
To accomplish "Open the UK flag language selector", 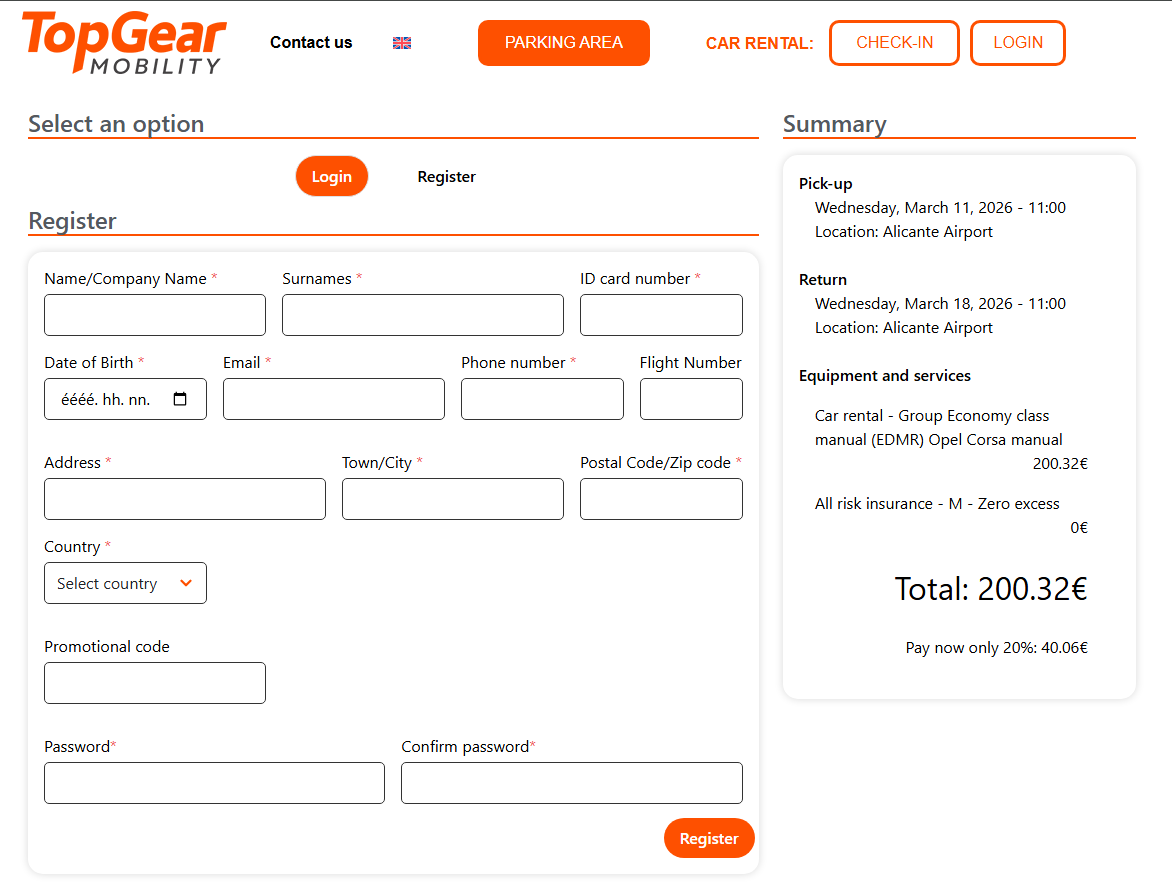I will pyautogui.click(x=402, y=43).
